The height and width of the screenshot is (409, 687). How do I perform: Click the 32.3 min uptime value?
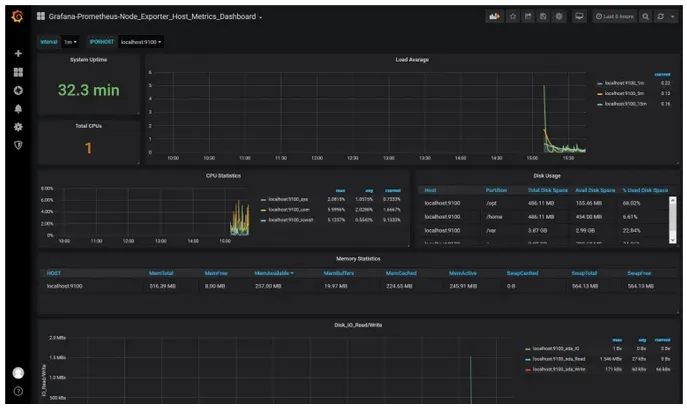click(x=89, y=90)
